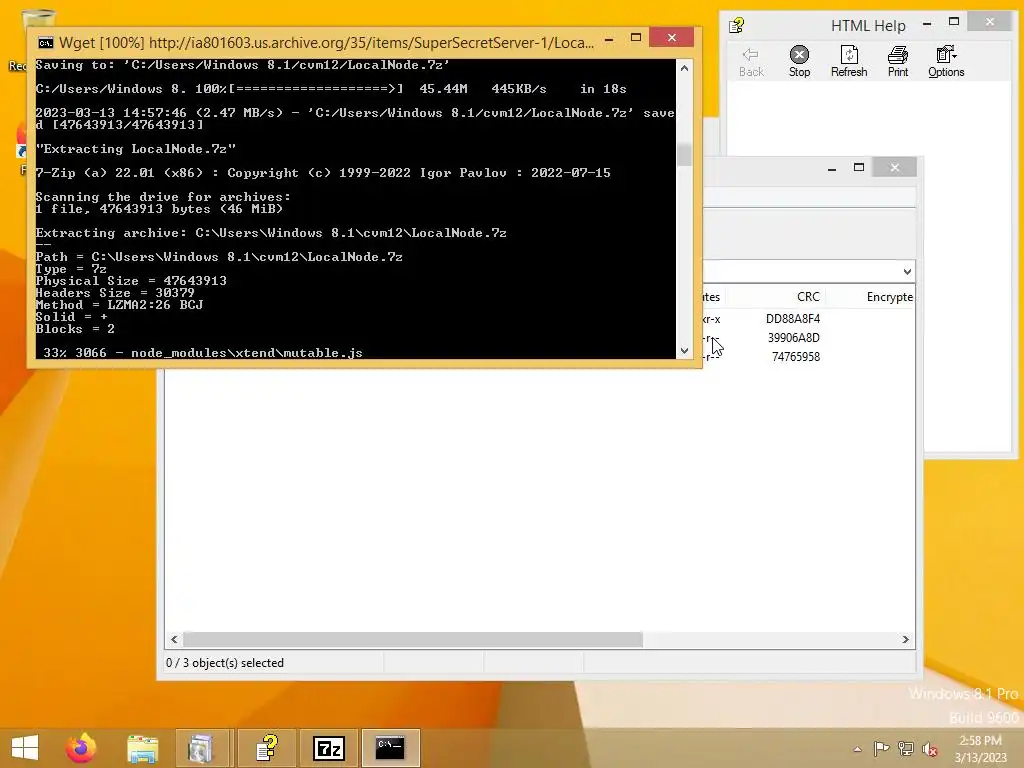
Task: Open network icon in system tray
Action: pyautogui.click(x=906, y=749)
